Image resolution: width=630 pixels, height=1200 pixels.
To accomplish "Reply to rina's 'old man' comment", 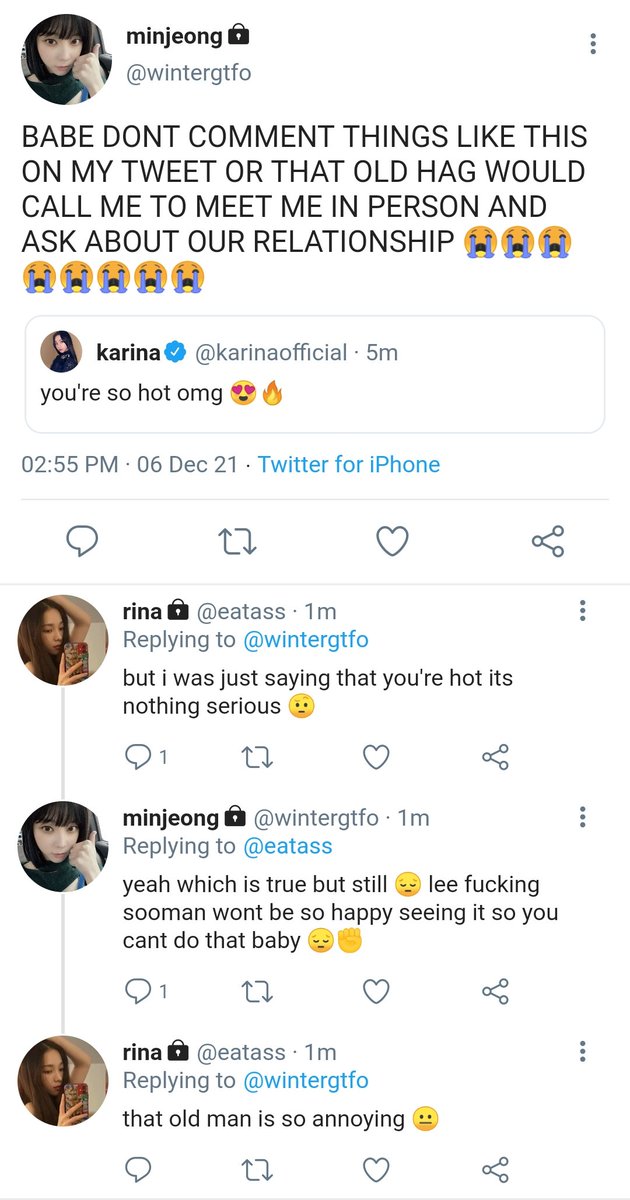I will click(137, 1168).
